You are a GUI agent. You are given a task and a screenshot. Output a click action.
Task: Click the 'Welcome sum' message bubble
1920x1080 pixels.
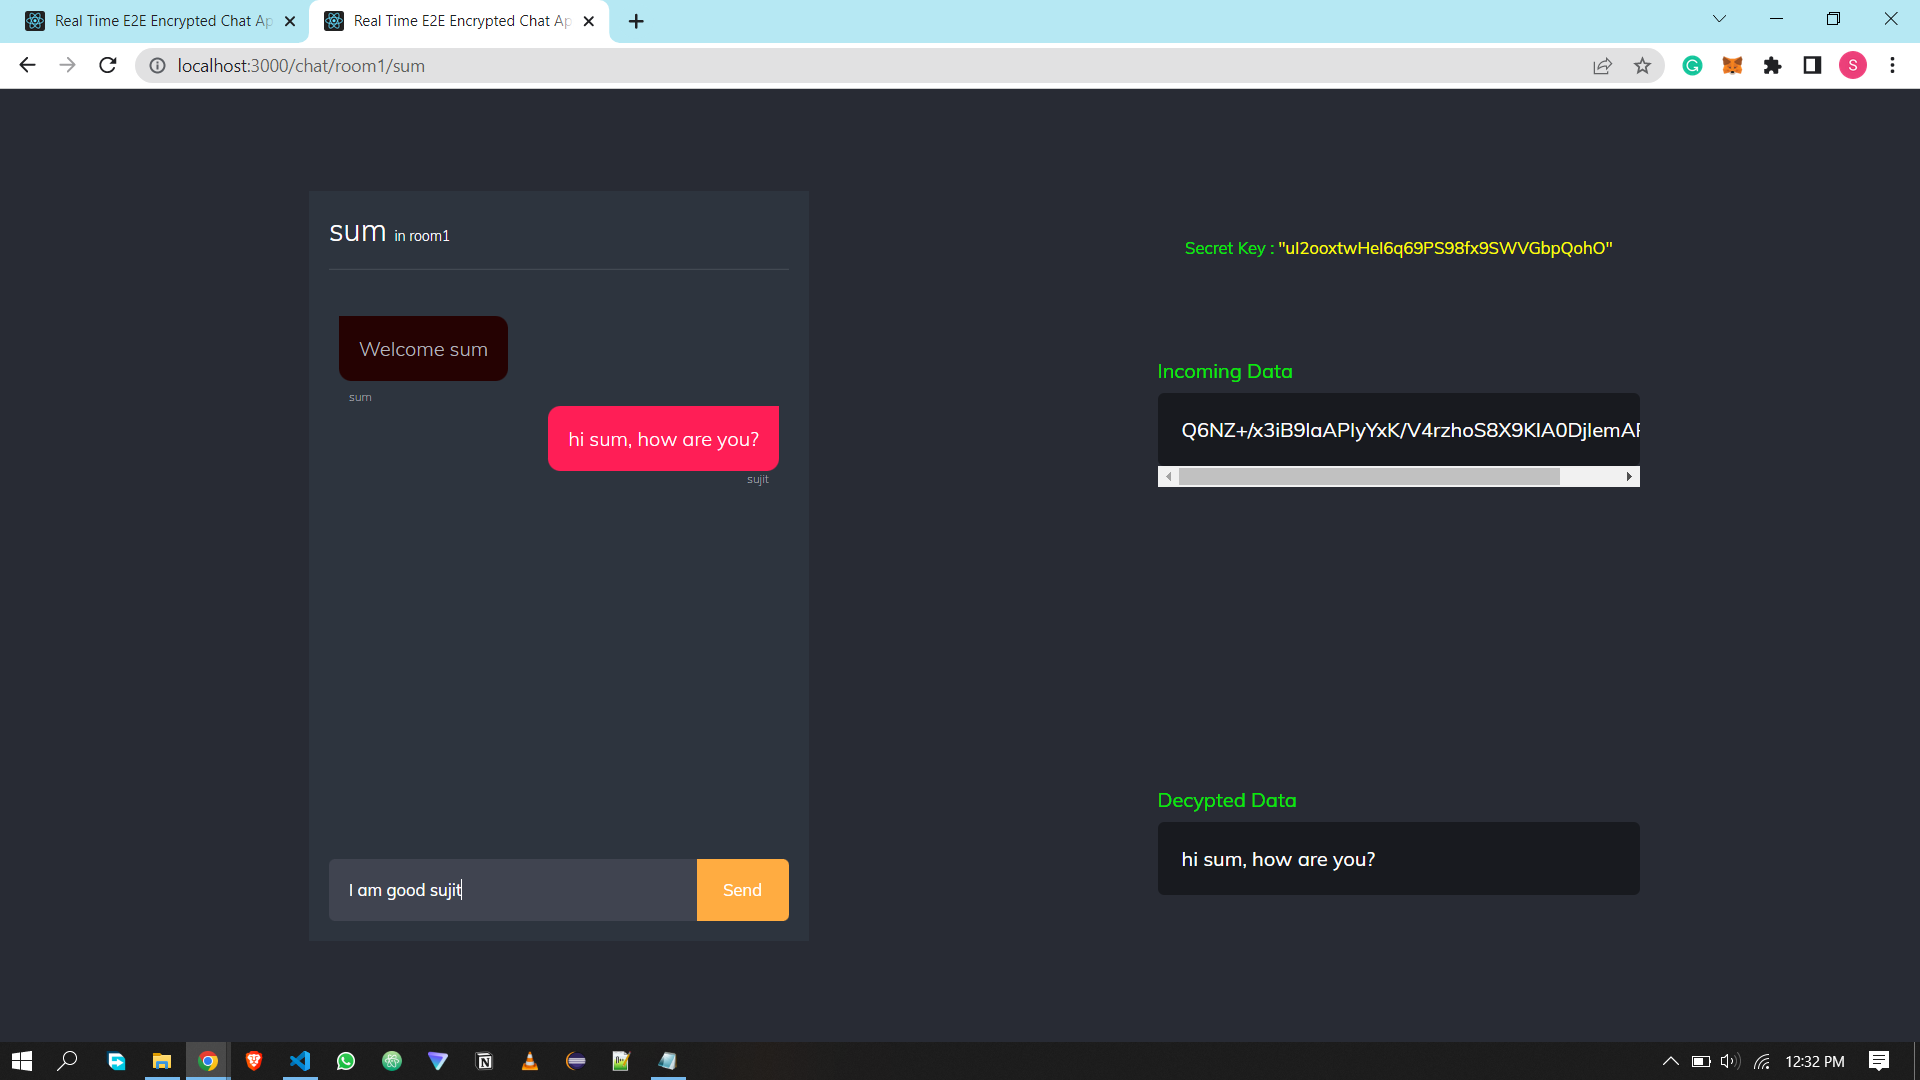(x=423, y=348)
